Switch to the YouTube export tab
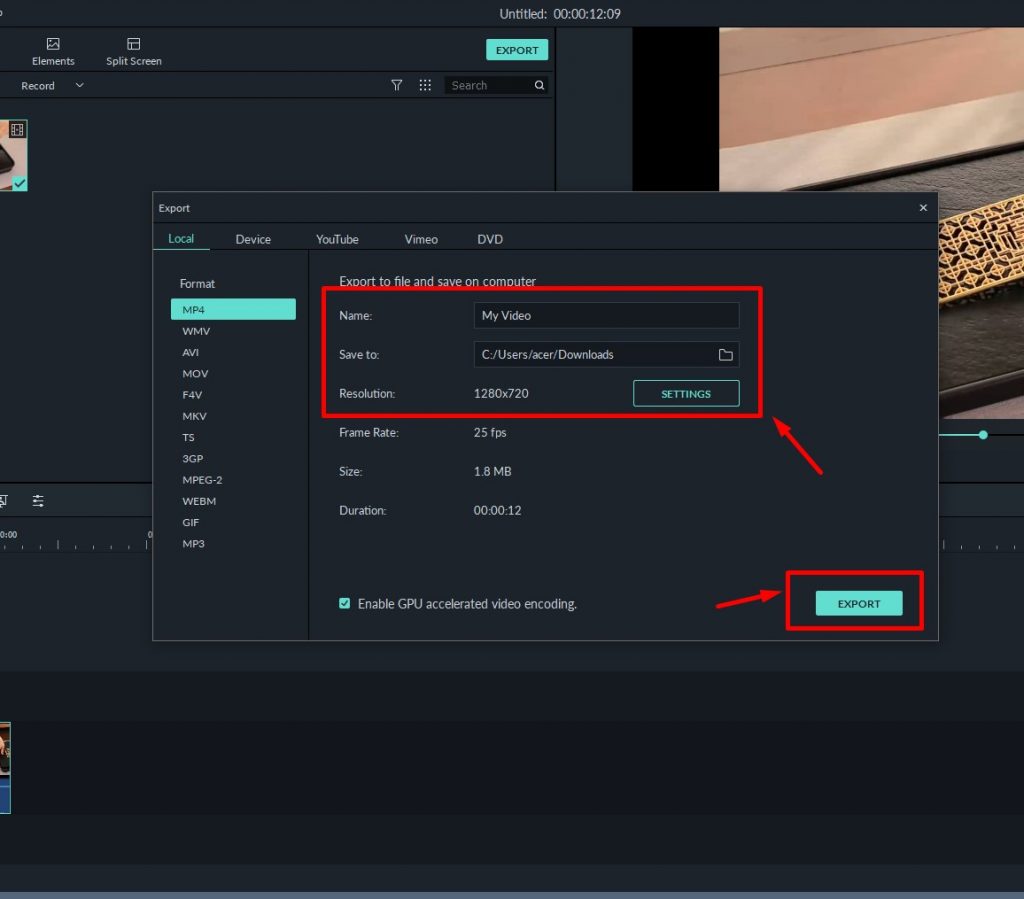Viewport: 1024px width, 899px height. (x=337, y=239)
